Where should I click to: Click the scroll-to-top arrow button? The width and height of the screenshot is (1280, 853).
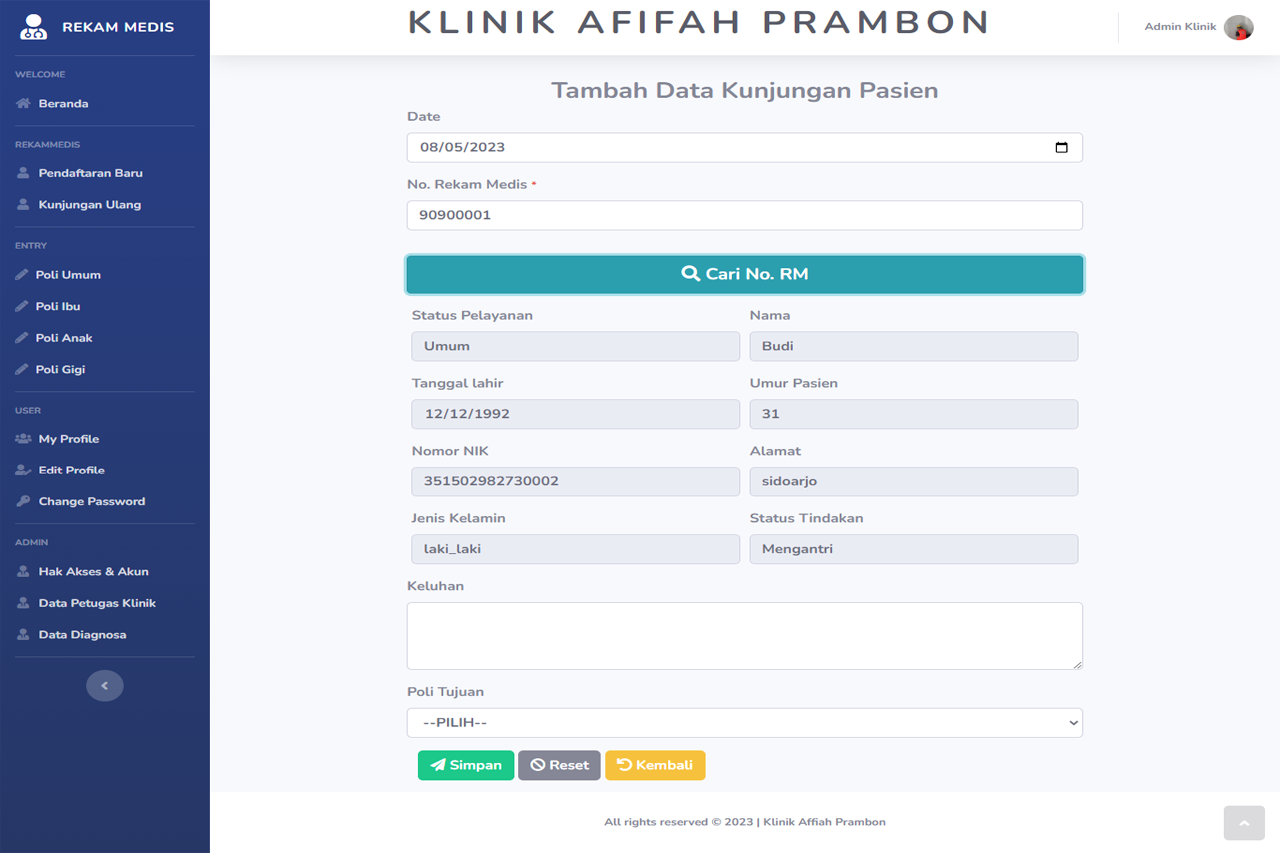click(1244, 823)
